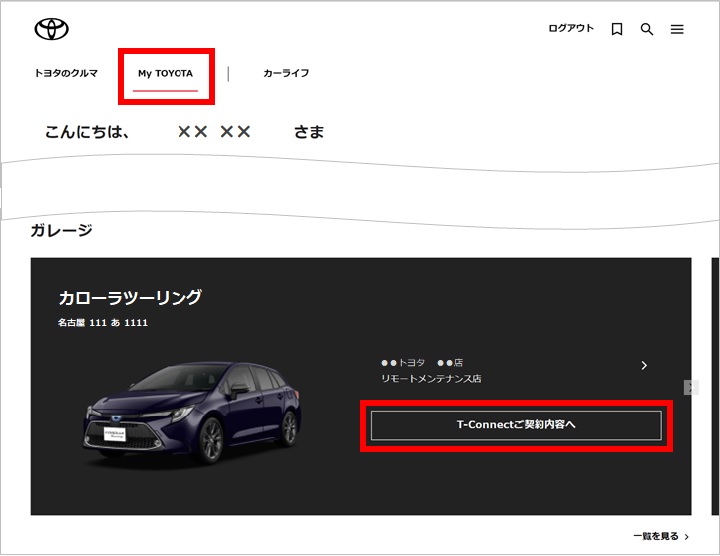Open the search magnifier icon

[647, 29]
